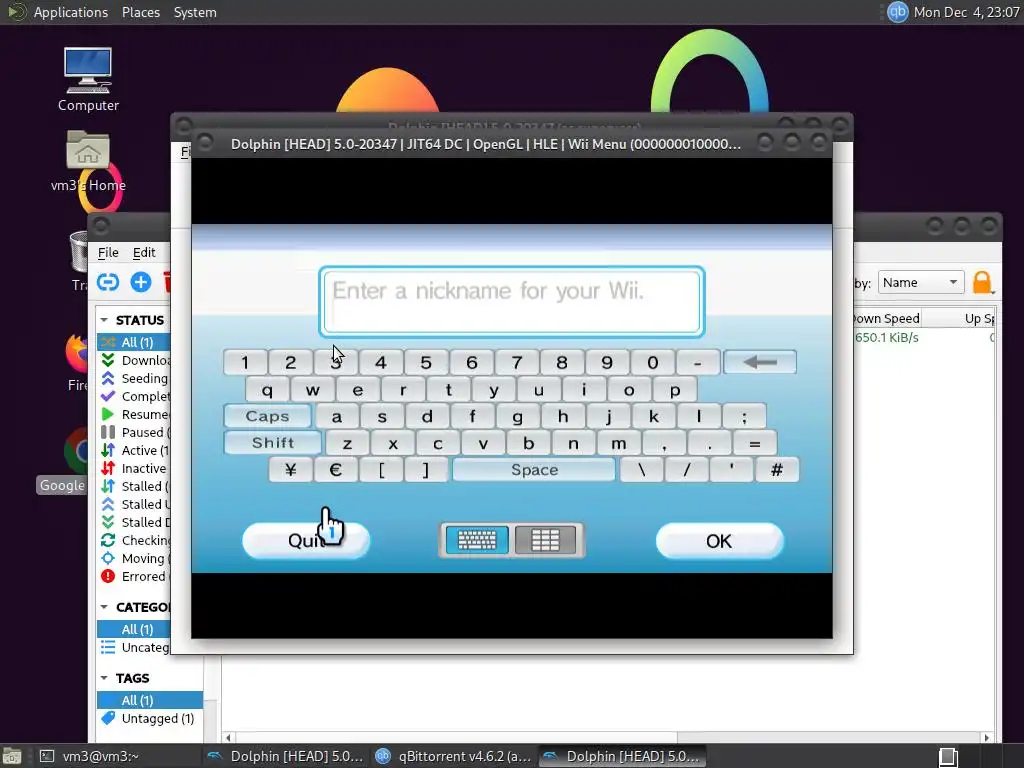
Task: Click the backspace arrow key
Action: [x=760, y=362]
